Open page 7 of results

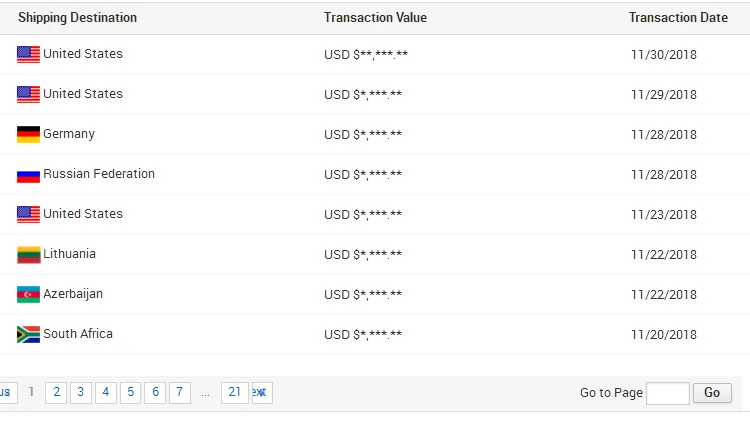point(180,393)
